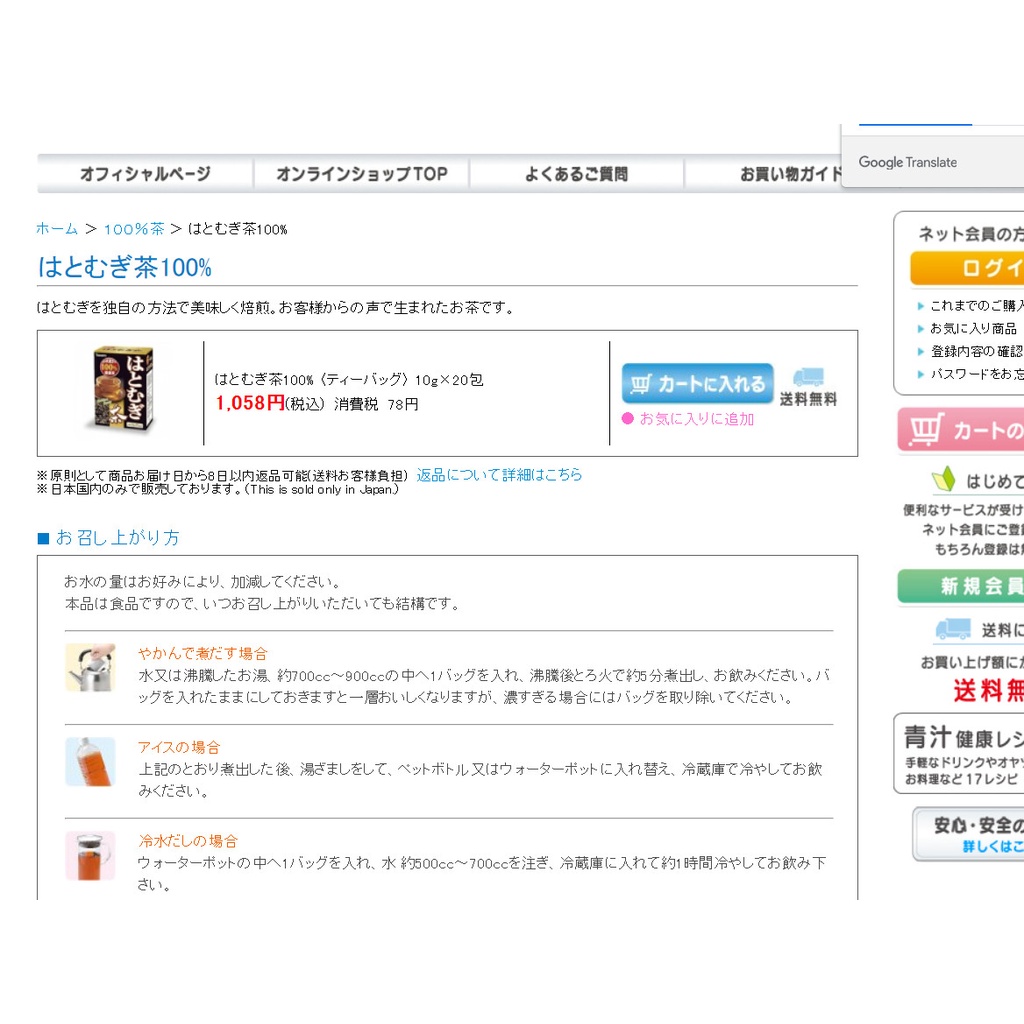Click the お気に入り商品 sidebar link

tap(973, 328)
